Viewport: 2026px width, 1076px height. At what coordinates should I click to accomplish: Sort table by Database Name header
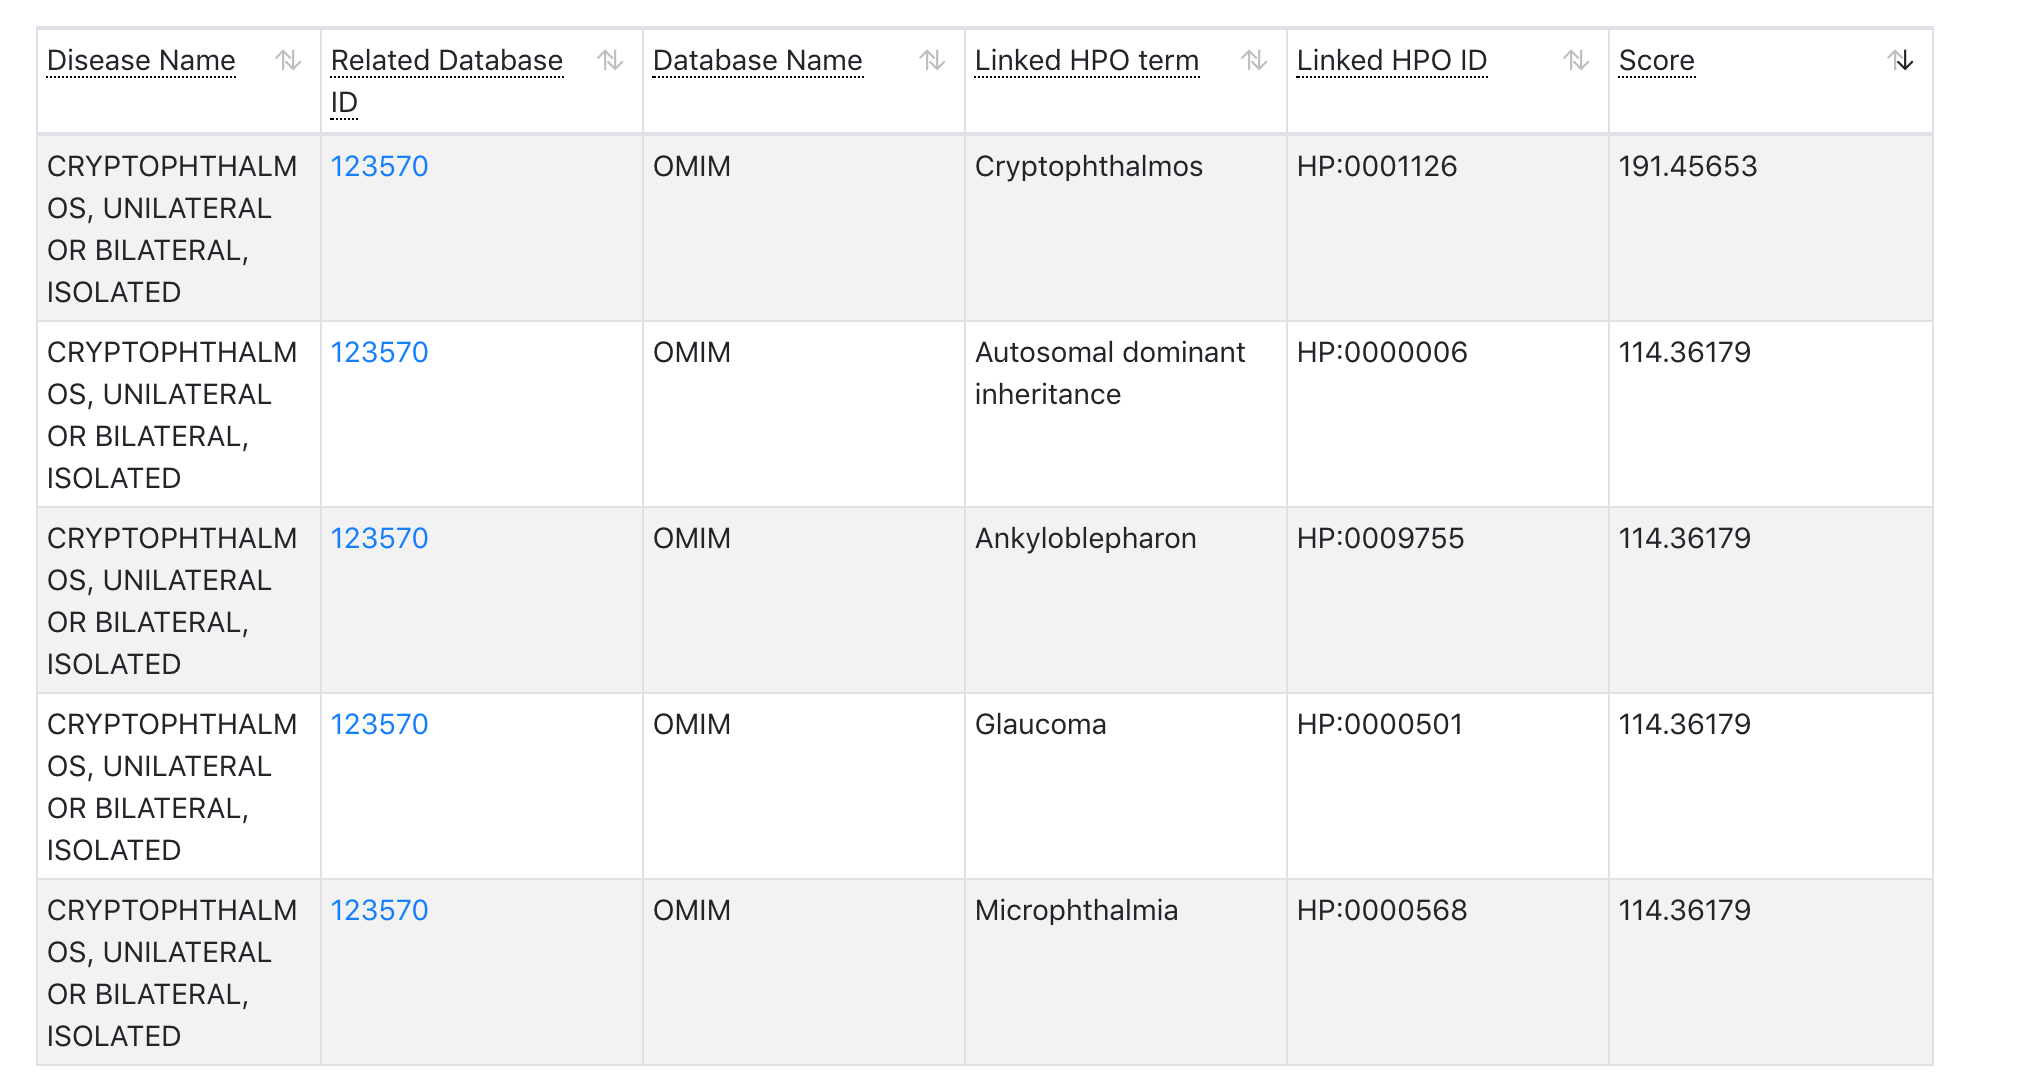tap(757, 61)
